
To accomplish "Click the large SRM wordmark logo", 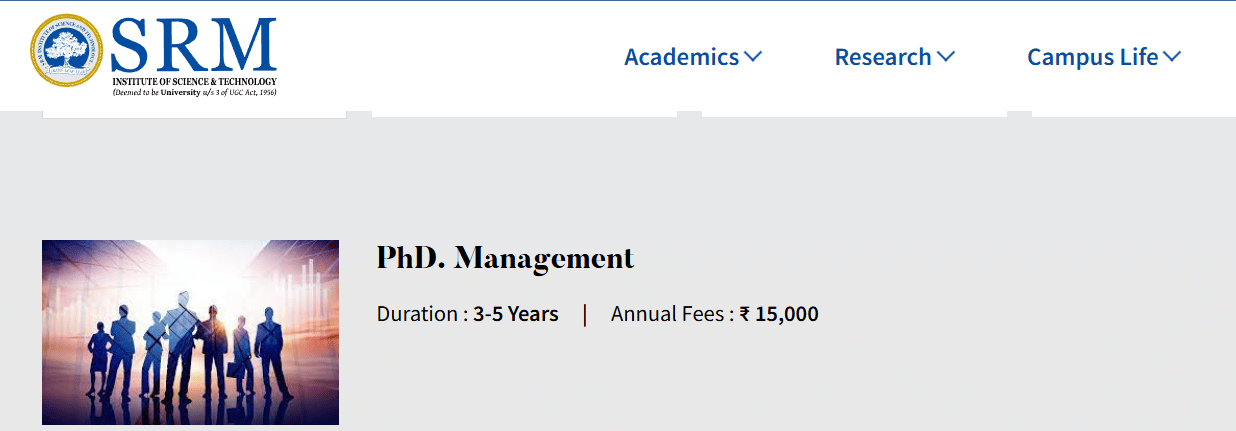I will pos(194,46).
